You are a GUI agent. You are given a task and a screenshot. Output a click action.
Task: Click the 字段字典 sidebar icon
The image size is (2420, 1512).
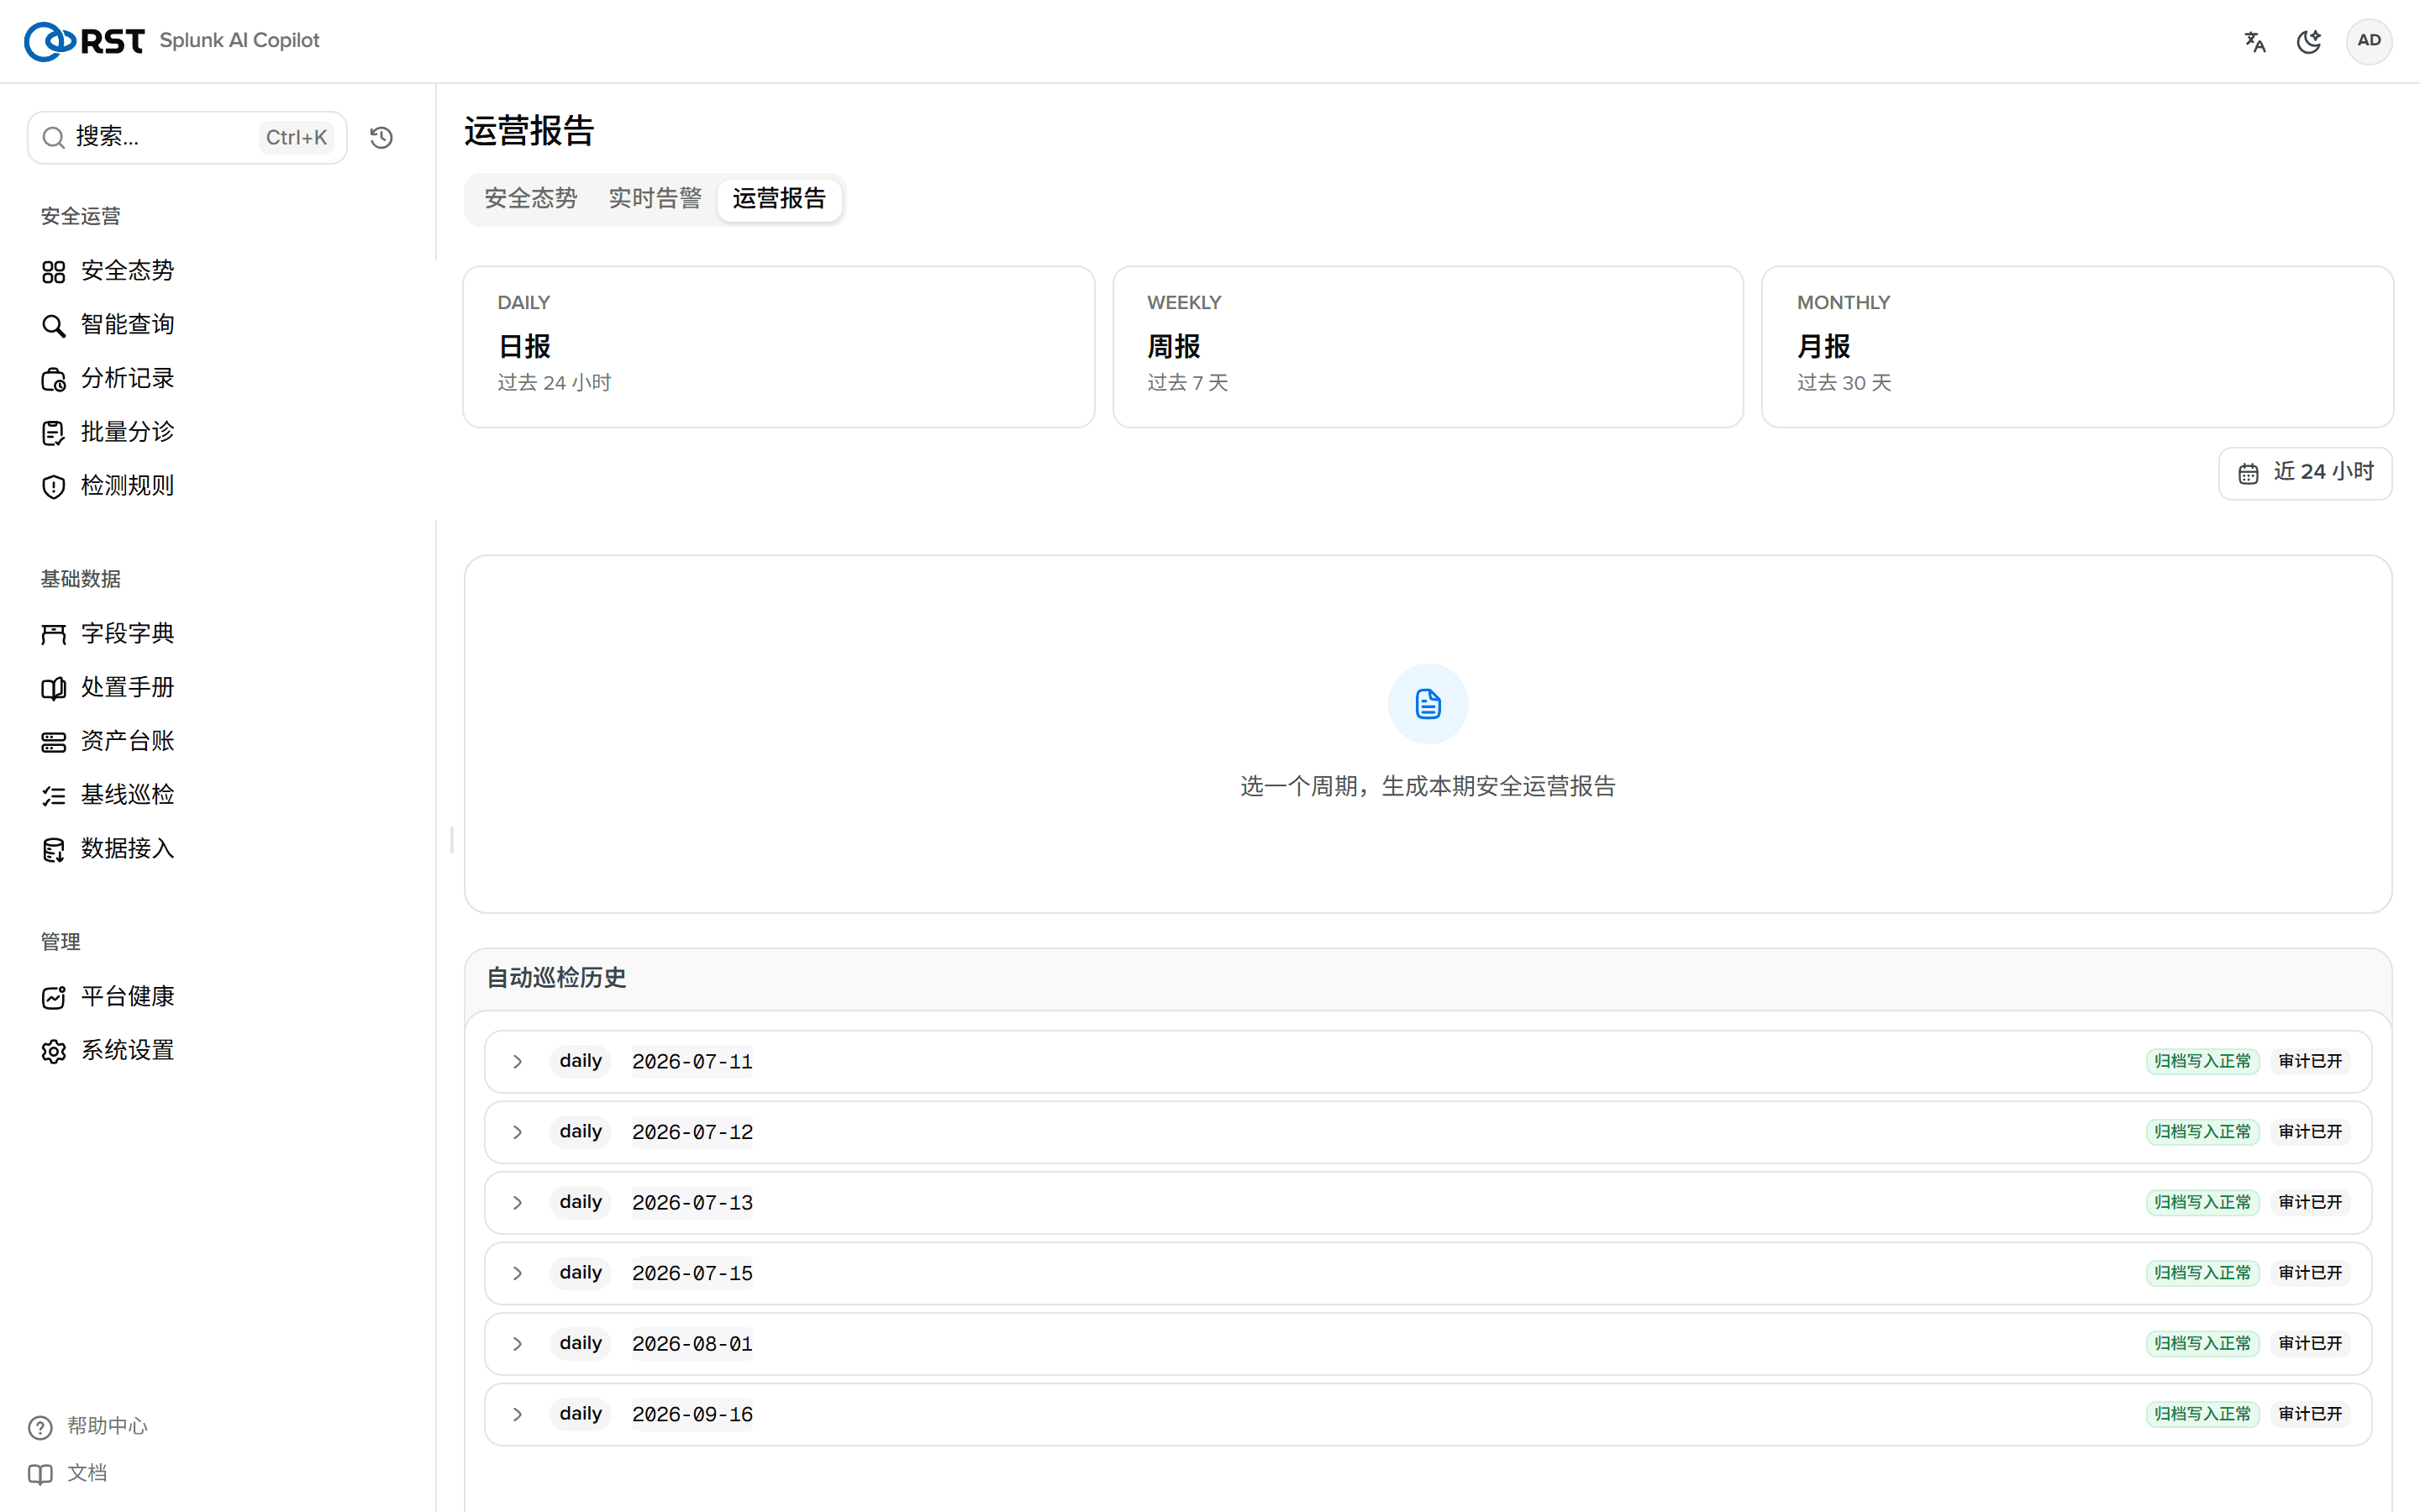coord(53,634)
